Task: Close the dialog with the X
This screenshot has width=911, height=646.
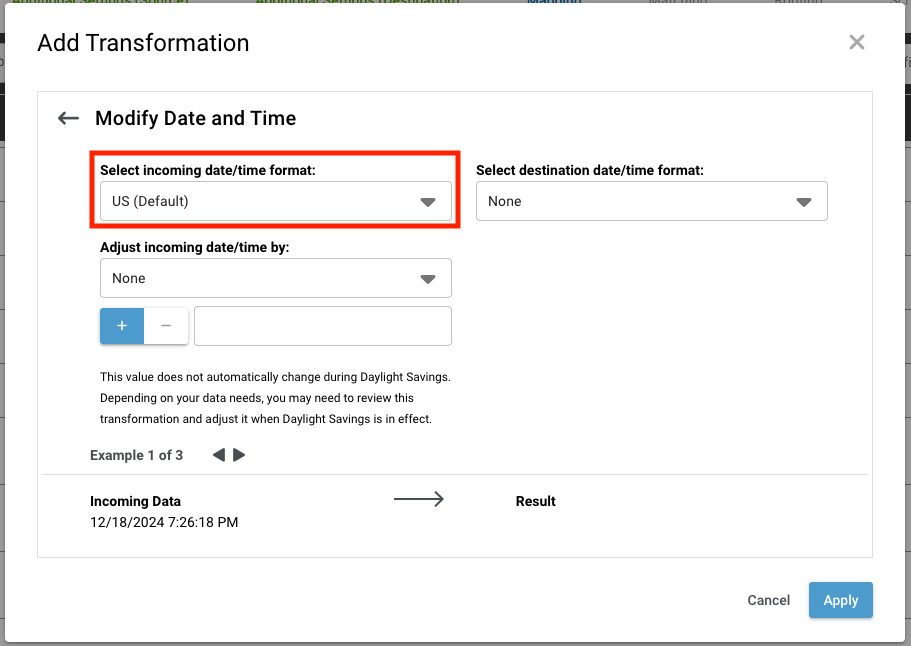Action: click(x=856, y=42)
